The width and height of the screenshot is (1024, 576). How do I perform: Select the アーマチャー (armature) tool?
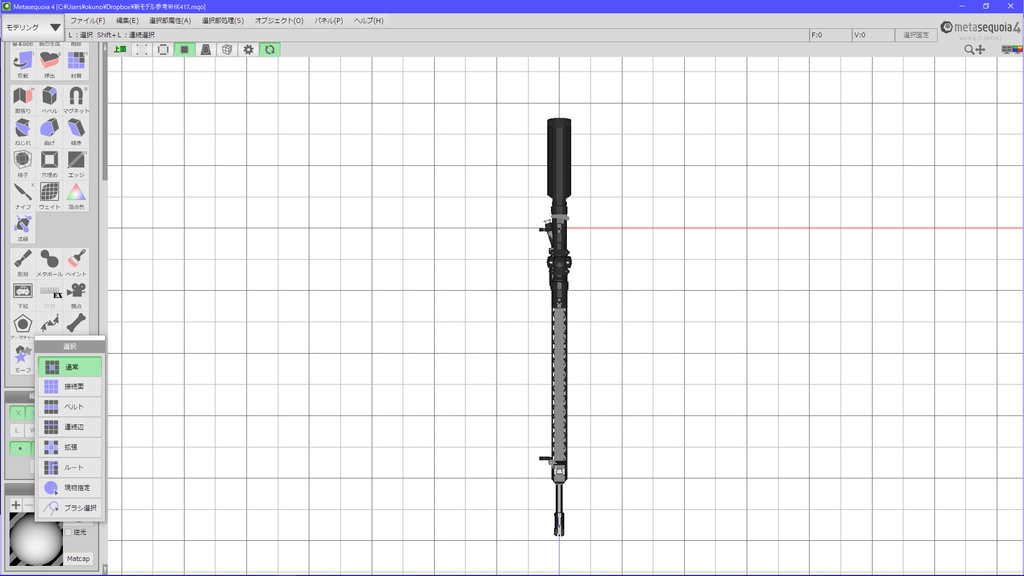point(23,326)
